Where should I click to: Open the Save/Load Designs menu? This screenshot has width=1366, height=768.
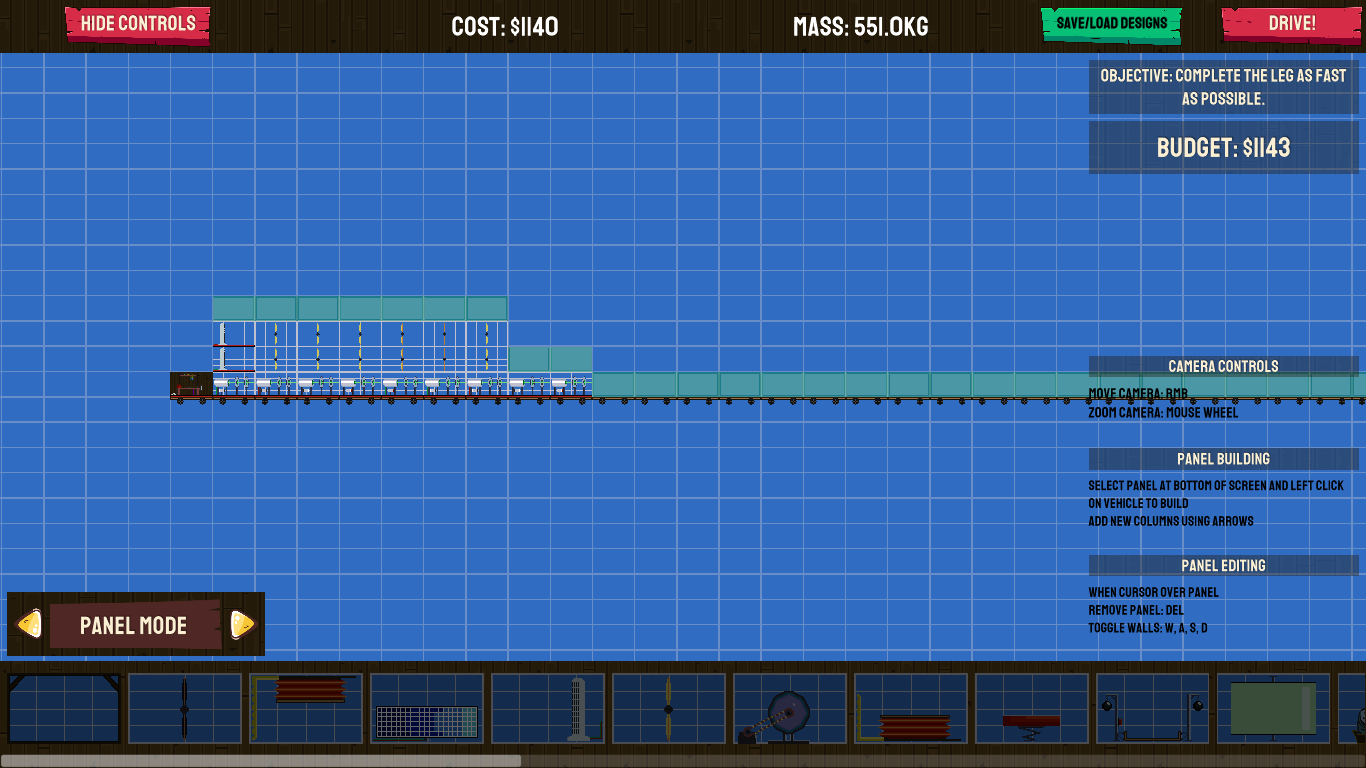1111,23
